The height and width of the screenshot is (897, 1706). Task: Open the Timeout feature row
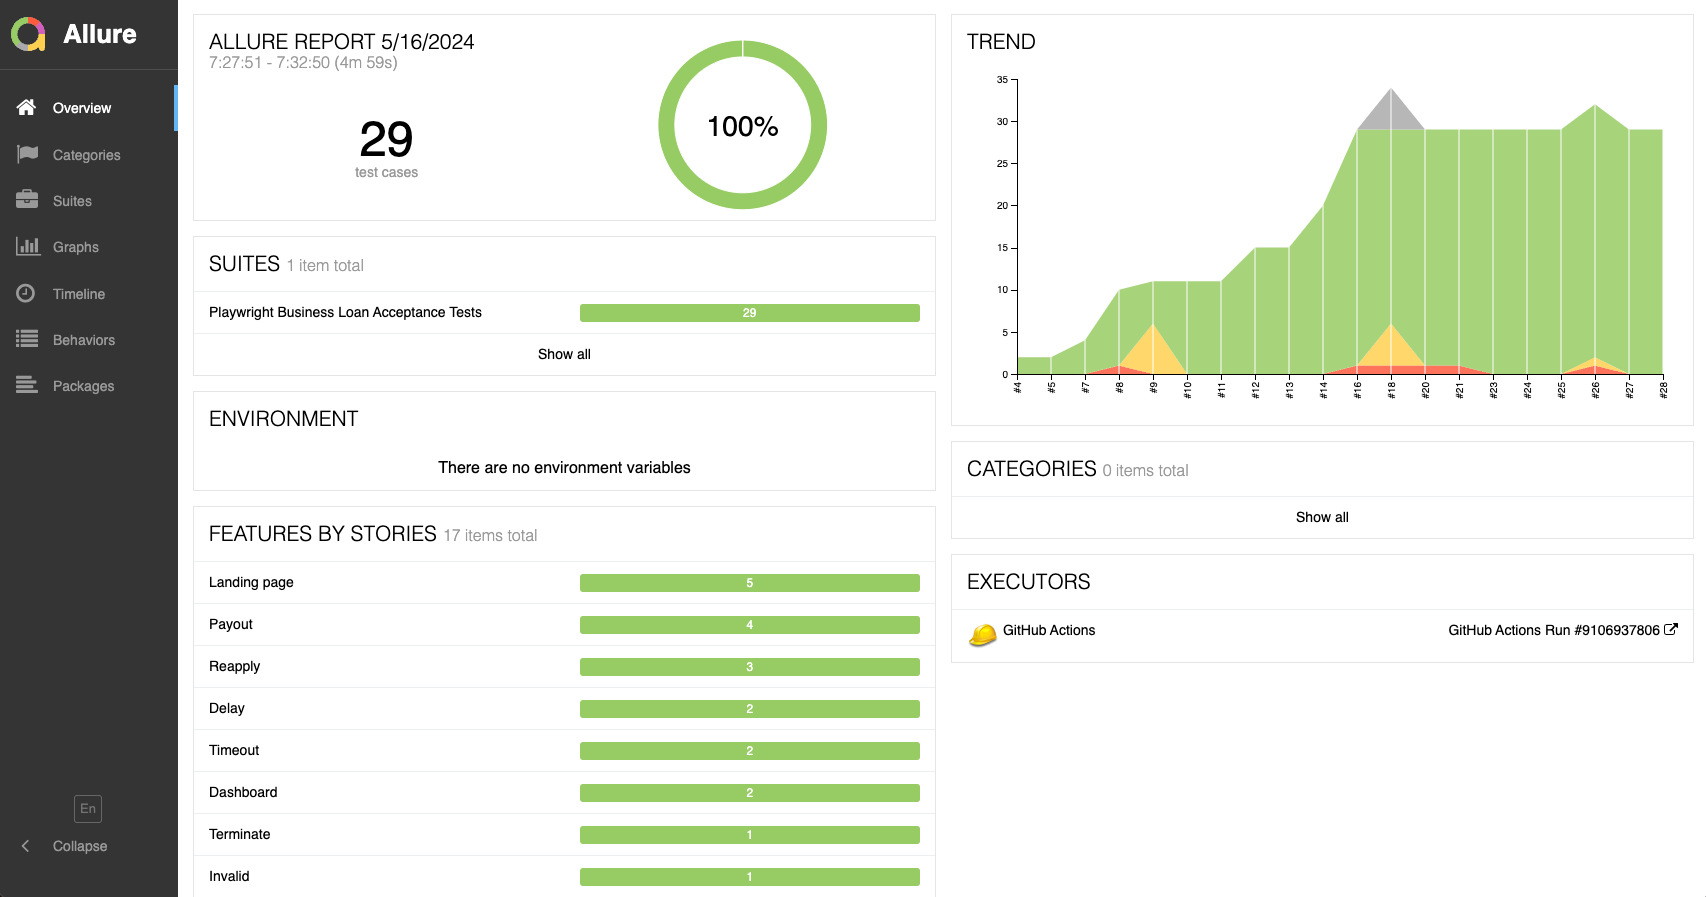564,750
